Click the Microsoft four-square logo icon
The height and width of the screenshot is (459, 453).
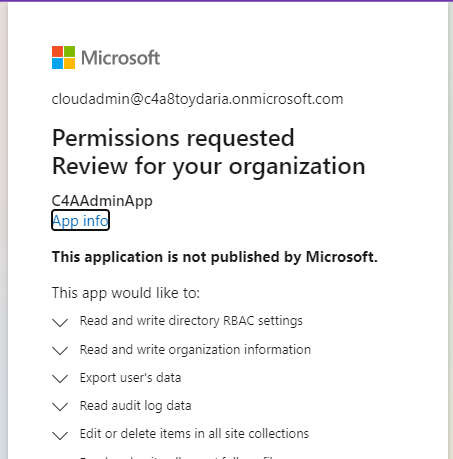(63, 58)
